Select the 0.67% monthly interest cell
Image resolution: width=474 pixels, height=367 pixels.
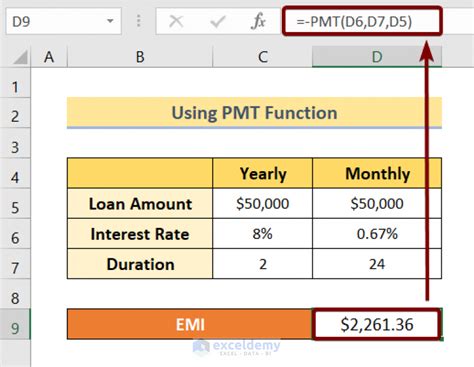point(377,234)
